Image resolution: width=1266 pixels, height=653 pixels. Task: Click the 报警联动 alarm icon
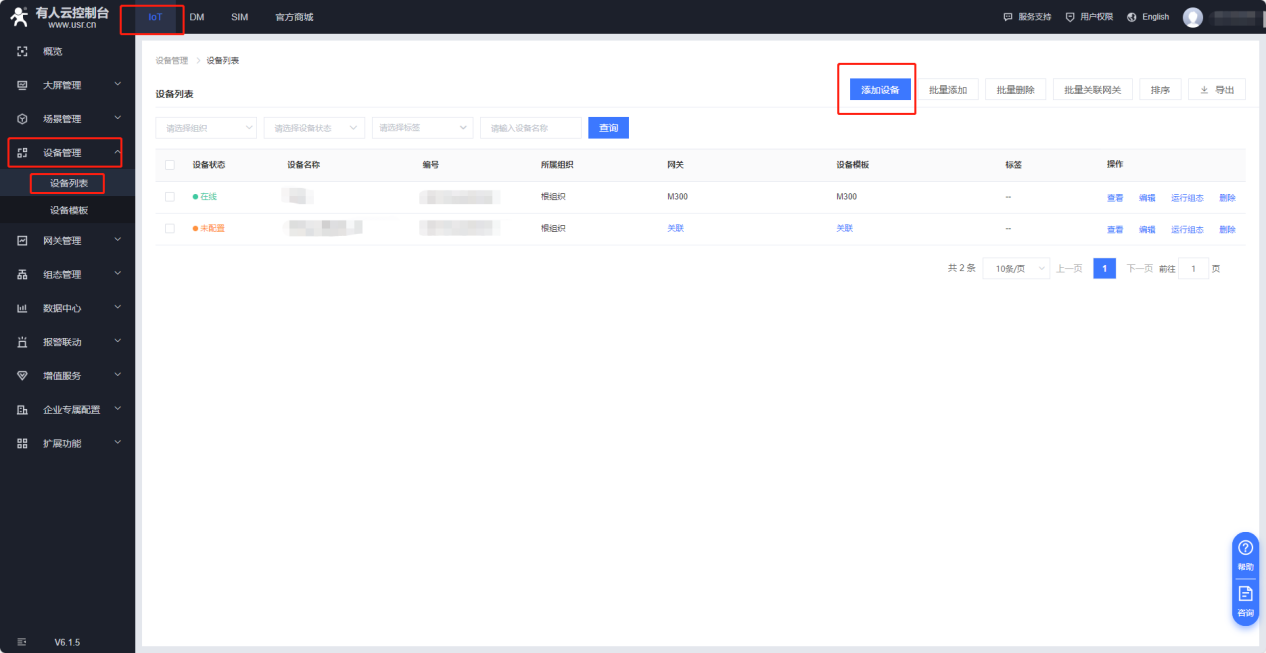point(22,342)
